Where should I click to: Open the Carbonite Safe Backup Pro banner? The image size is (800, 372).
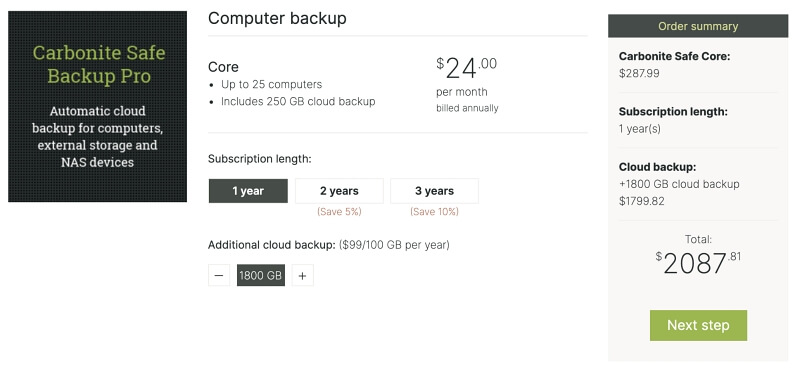[x=97, y=106]
